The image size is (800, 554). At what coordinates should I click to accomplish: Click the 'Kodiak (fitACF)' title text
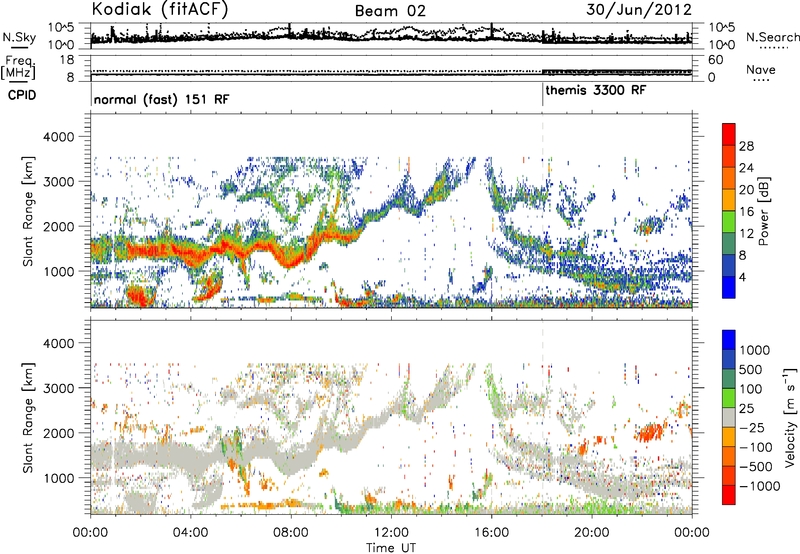tap(160, 9)
